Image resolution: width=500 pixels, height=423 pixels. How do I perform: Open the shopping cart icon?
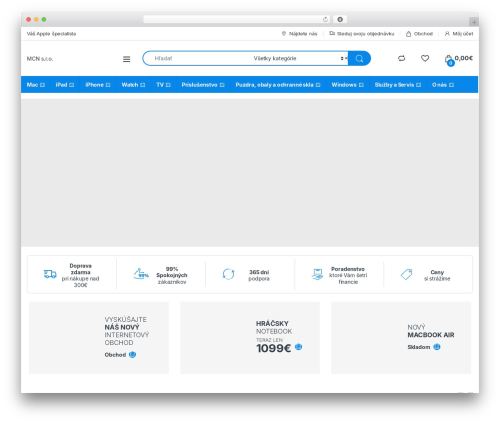coord(449,59)
